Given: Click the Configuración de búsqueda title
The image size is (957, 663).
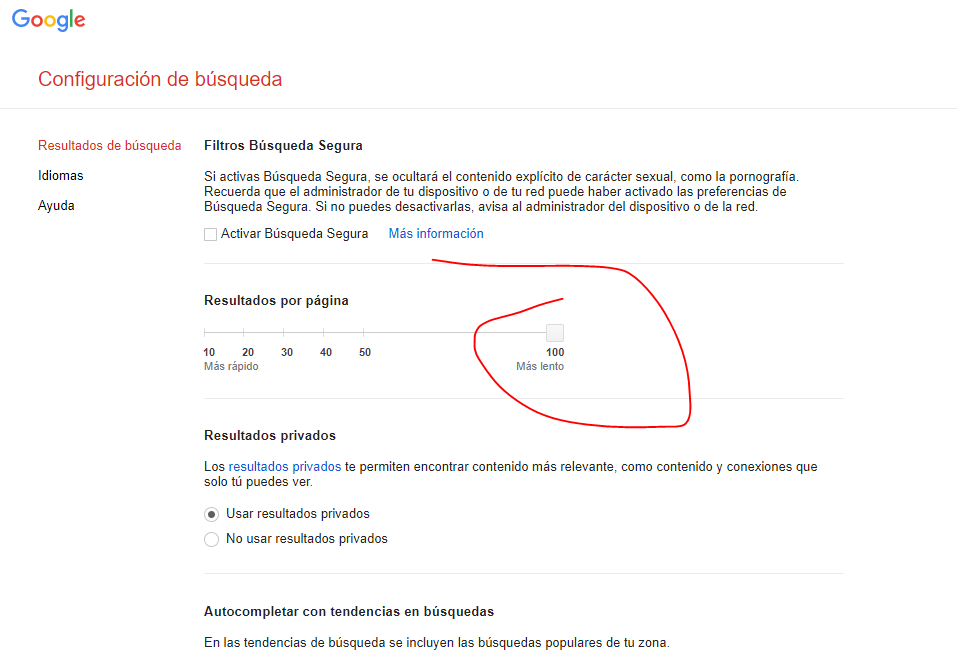Looking at the screenshot, I should [160, 79].
